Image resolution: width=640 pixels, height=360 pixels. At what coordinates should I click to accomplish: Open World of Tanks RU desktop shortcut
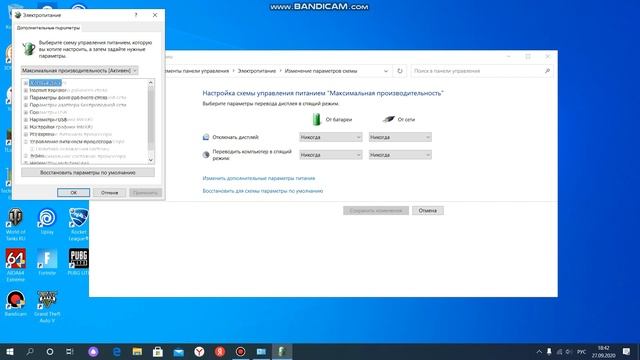(x=16, y=224)
